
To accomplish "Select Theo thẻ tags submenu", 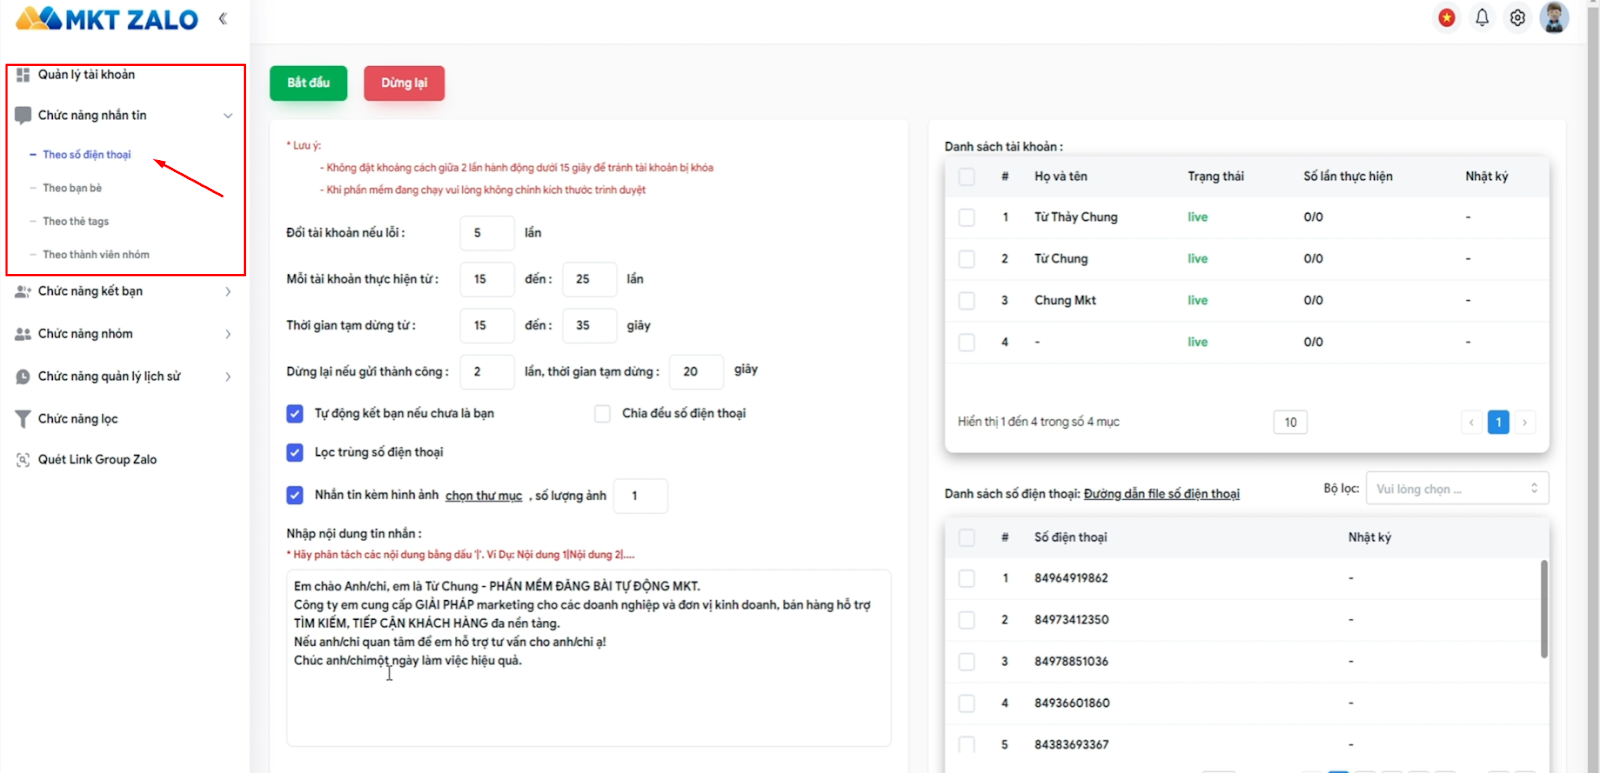I will point(76,221).
